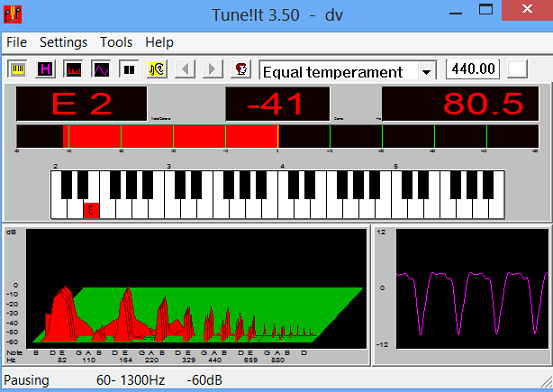Click the left arrow previous button
Viewport: 553px width, 392px height.
pos(185,69)
